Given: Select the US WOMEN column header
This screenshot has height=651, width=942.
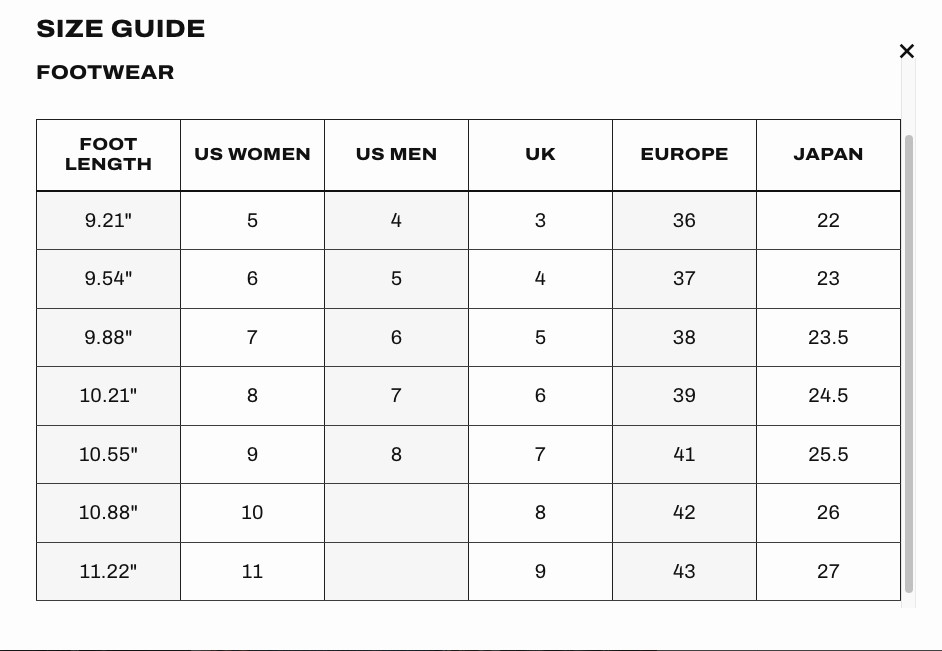Looking at the screenshot, I should [252, 155].
